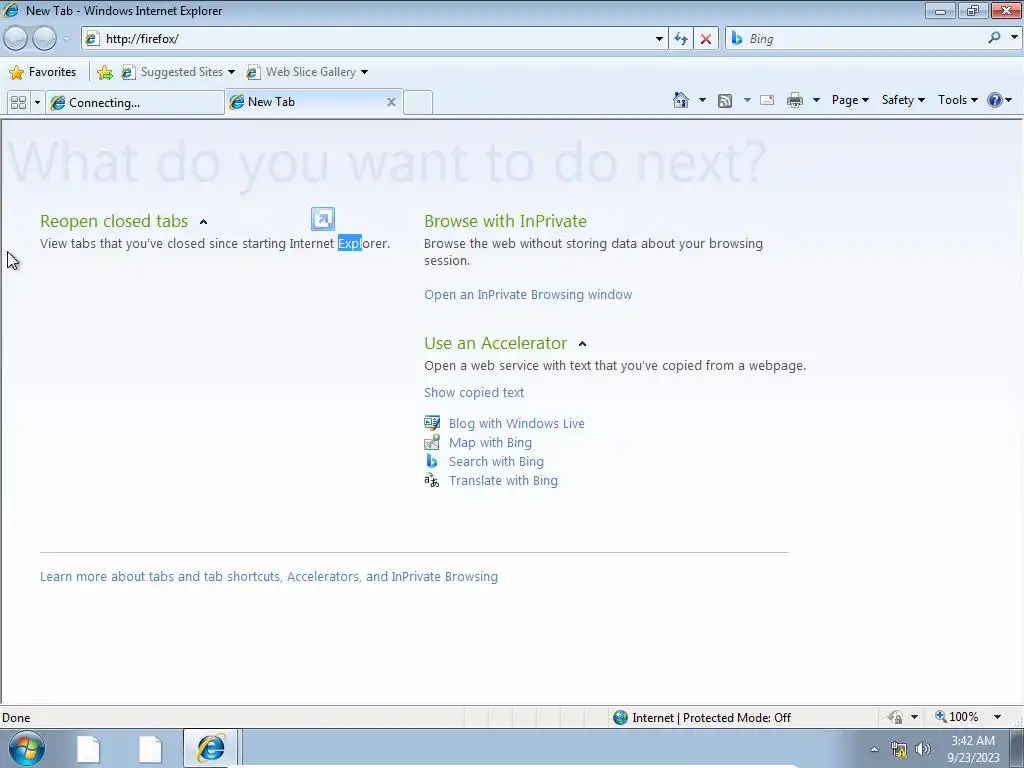Click Translate with Bing link
This screenshot has height=768, width=1024.
[x=503, y=481]
